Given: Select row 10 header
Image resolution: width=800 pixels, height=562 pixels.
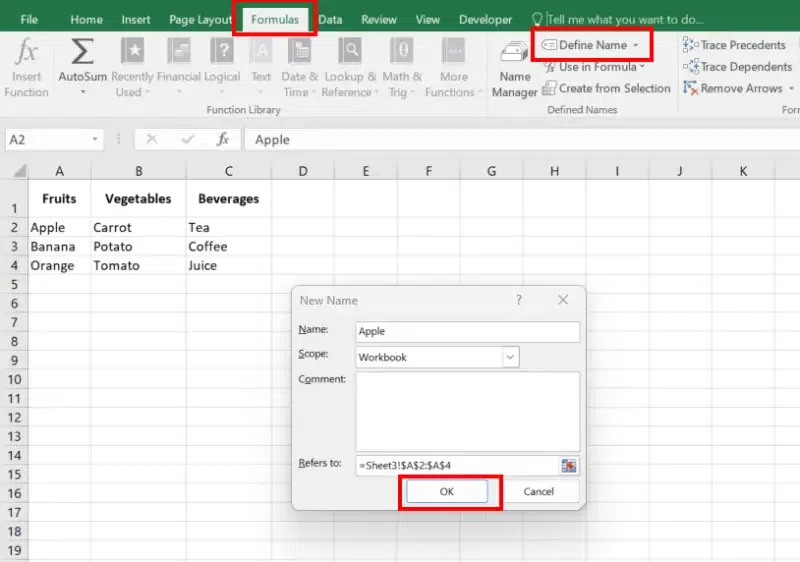Looking at the screenshot, I should click(x=14, y=379).
